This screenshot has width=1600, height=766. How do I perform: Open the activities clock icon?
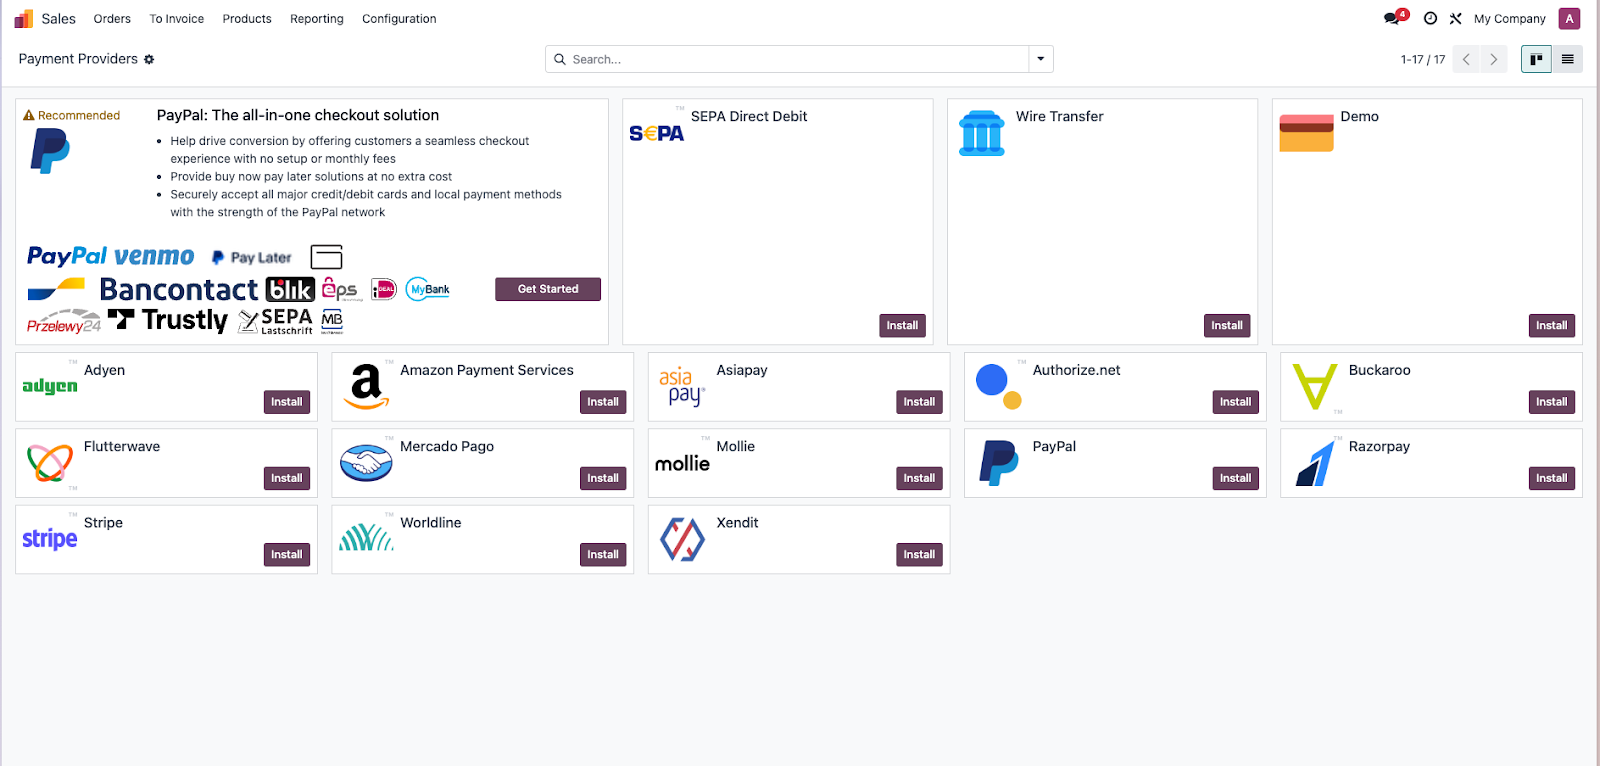coord(1430,18)
